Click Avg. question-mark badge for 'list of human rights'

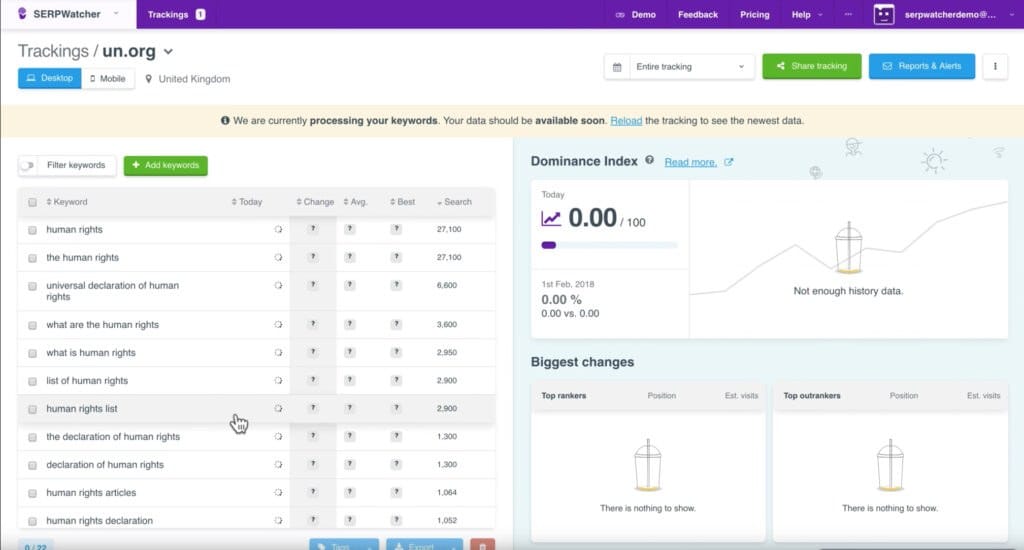[x=349, y=380]
